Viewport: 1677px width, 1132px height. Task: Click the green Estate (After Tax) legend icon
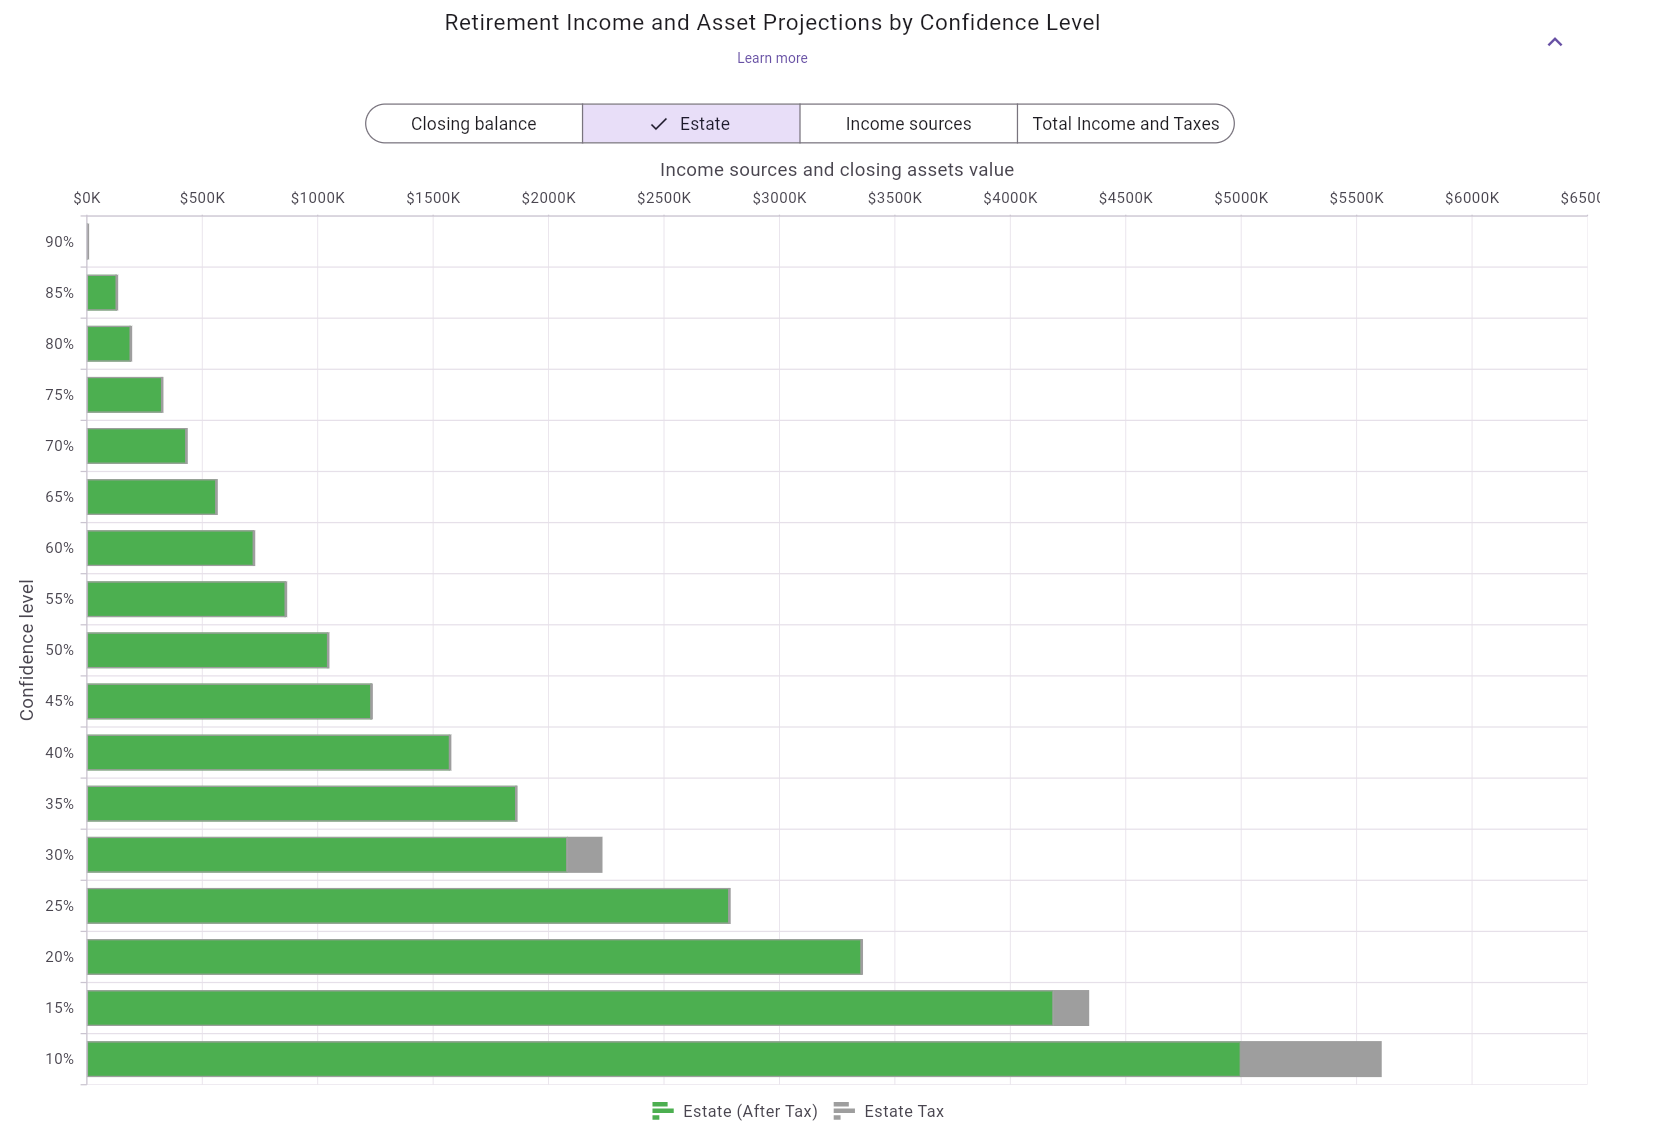click(663, 1110)
